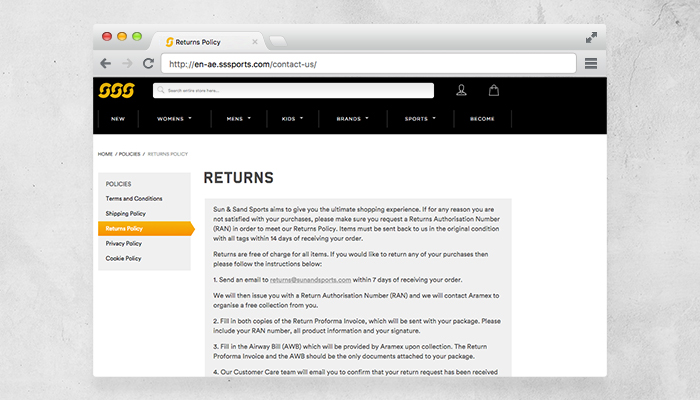700x400 pixels.
Task: Expand the Sports dropdown menu
Action: 420,118
